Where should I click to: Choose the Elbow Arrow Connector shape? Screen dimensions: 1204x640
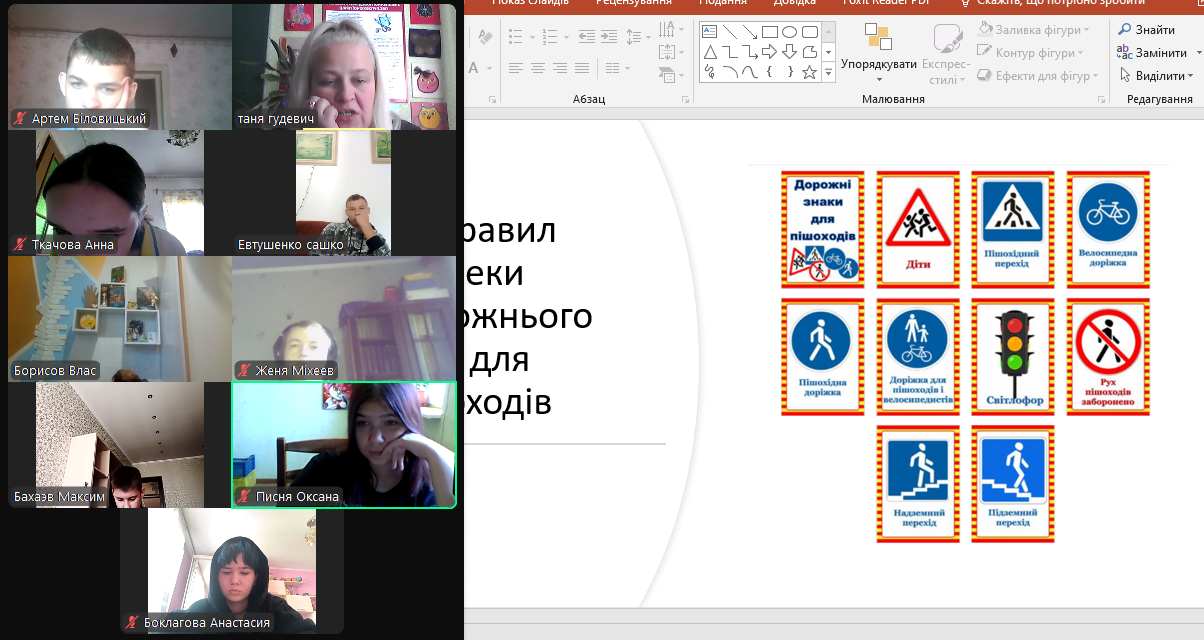click(750, 52)
